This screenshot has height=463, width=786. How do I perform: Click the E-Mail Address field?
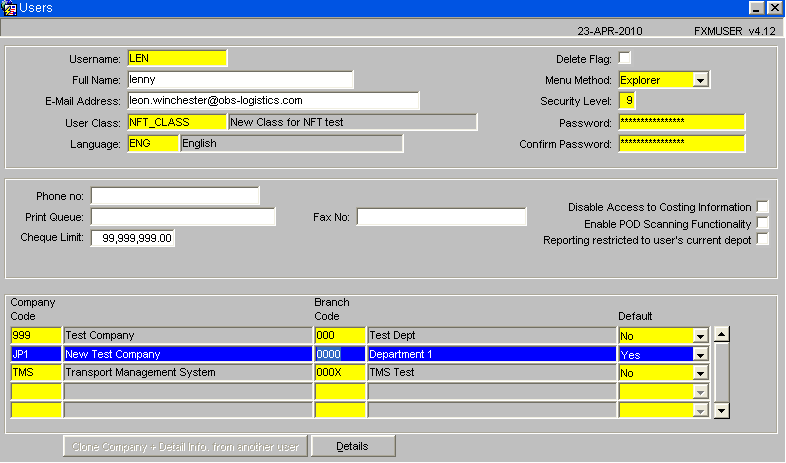(274, 101)
